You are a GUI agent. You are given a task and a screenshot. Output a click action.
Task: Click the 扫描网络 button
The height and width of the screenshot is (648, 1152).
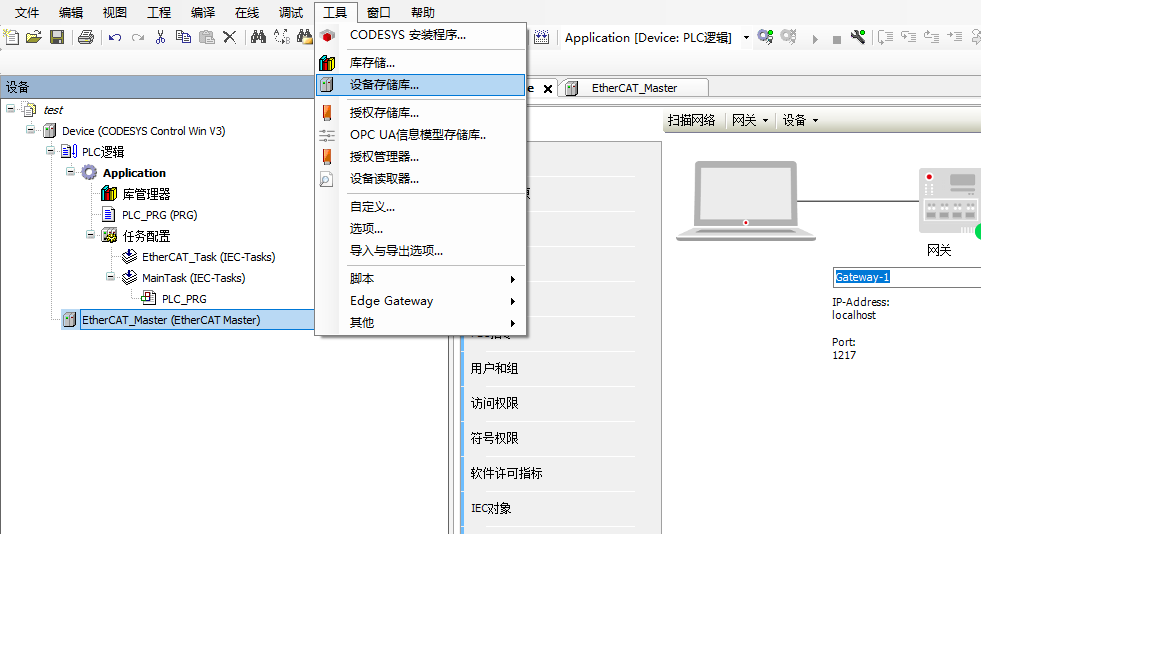tap(691, 120)
